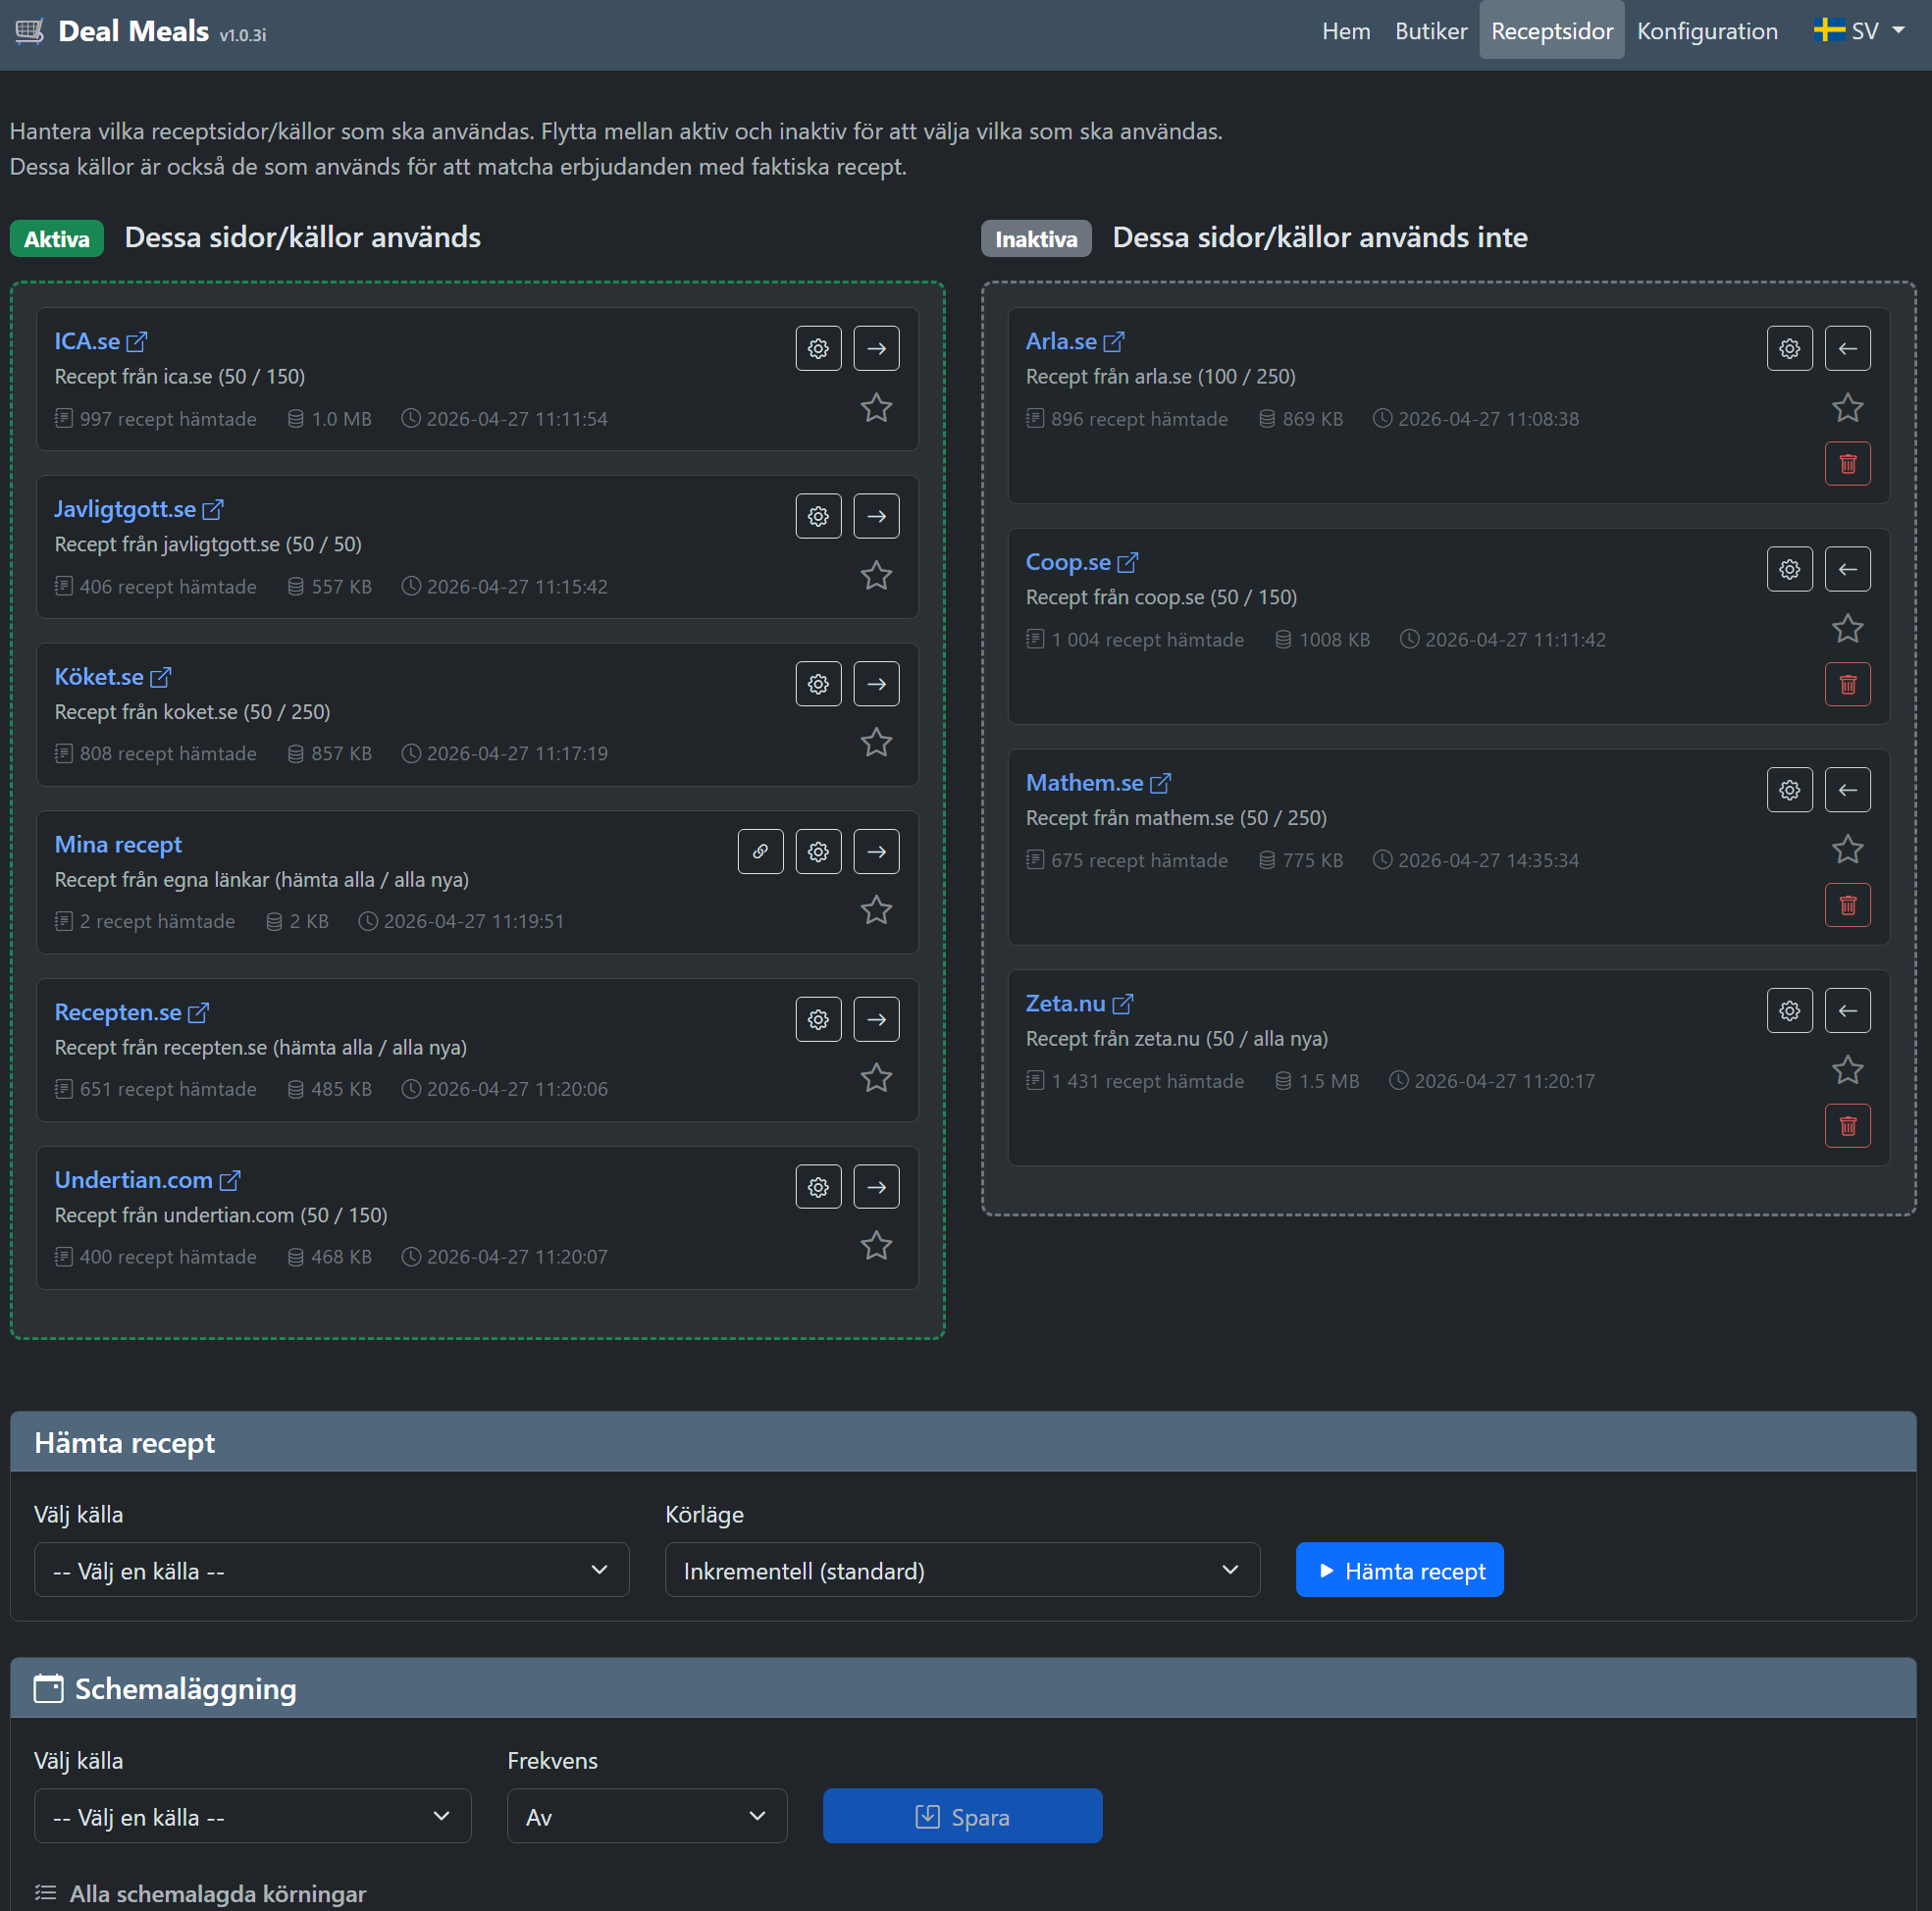
Task: Open Frekvens dropdown set to Av
Action: (x=647, y=1816)
